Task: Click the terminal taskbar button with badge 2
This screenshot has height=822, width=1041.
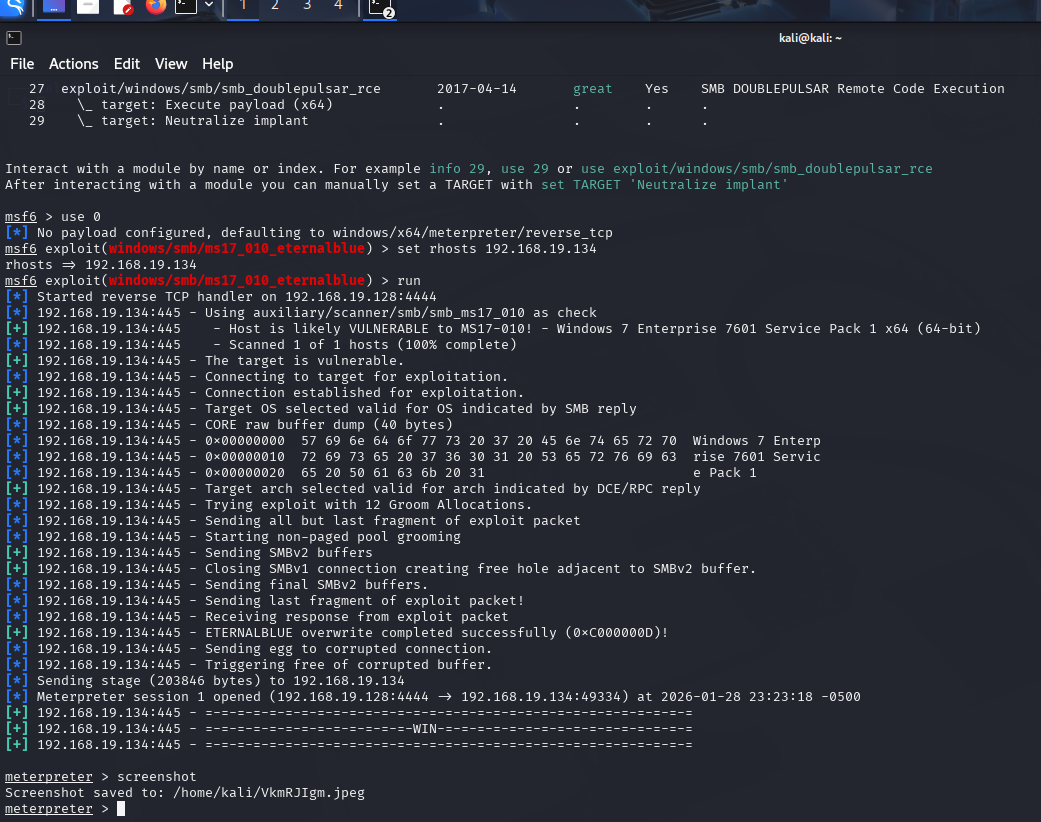Action: 380,7
